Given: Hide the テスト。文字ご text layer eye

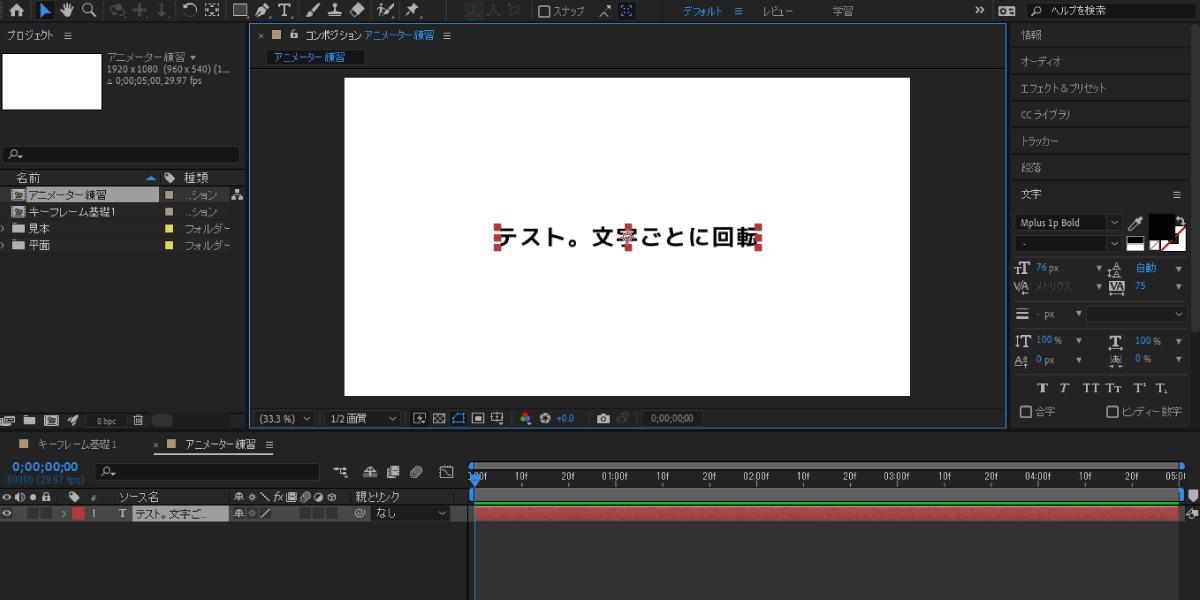Looking at the screenshot, I should point(7,513).
